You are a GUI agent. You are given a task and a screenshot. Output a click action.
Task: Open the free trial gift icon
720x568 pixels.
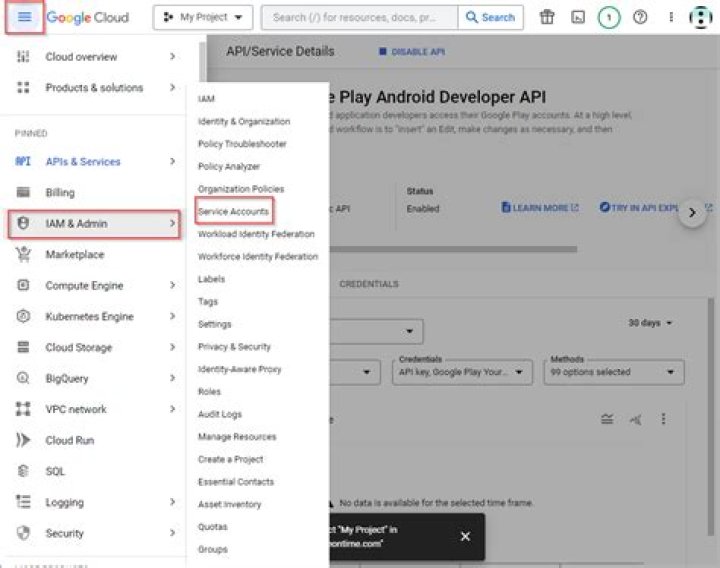coord(546,17)
